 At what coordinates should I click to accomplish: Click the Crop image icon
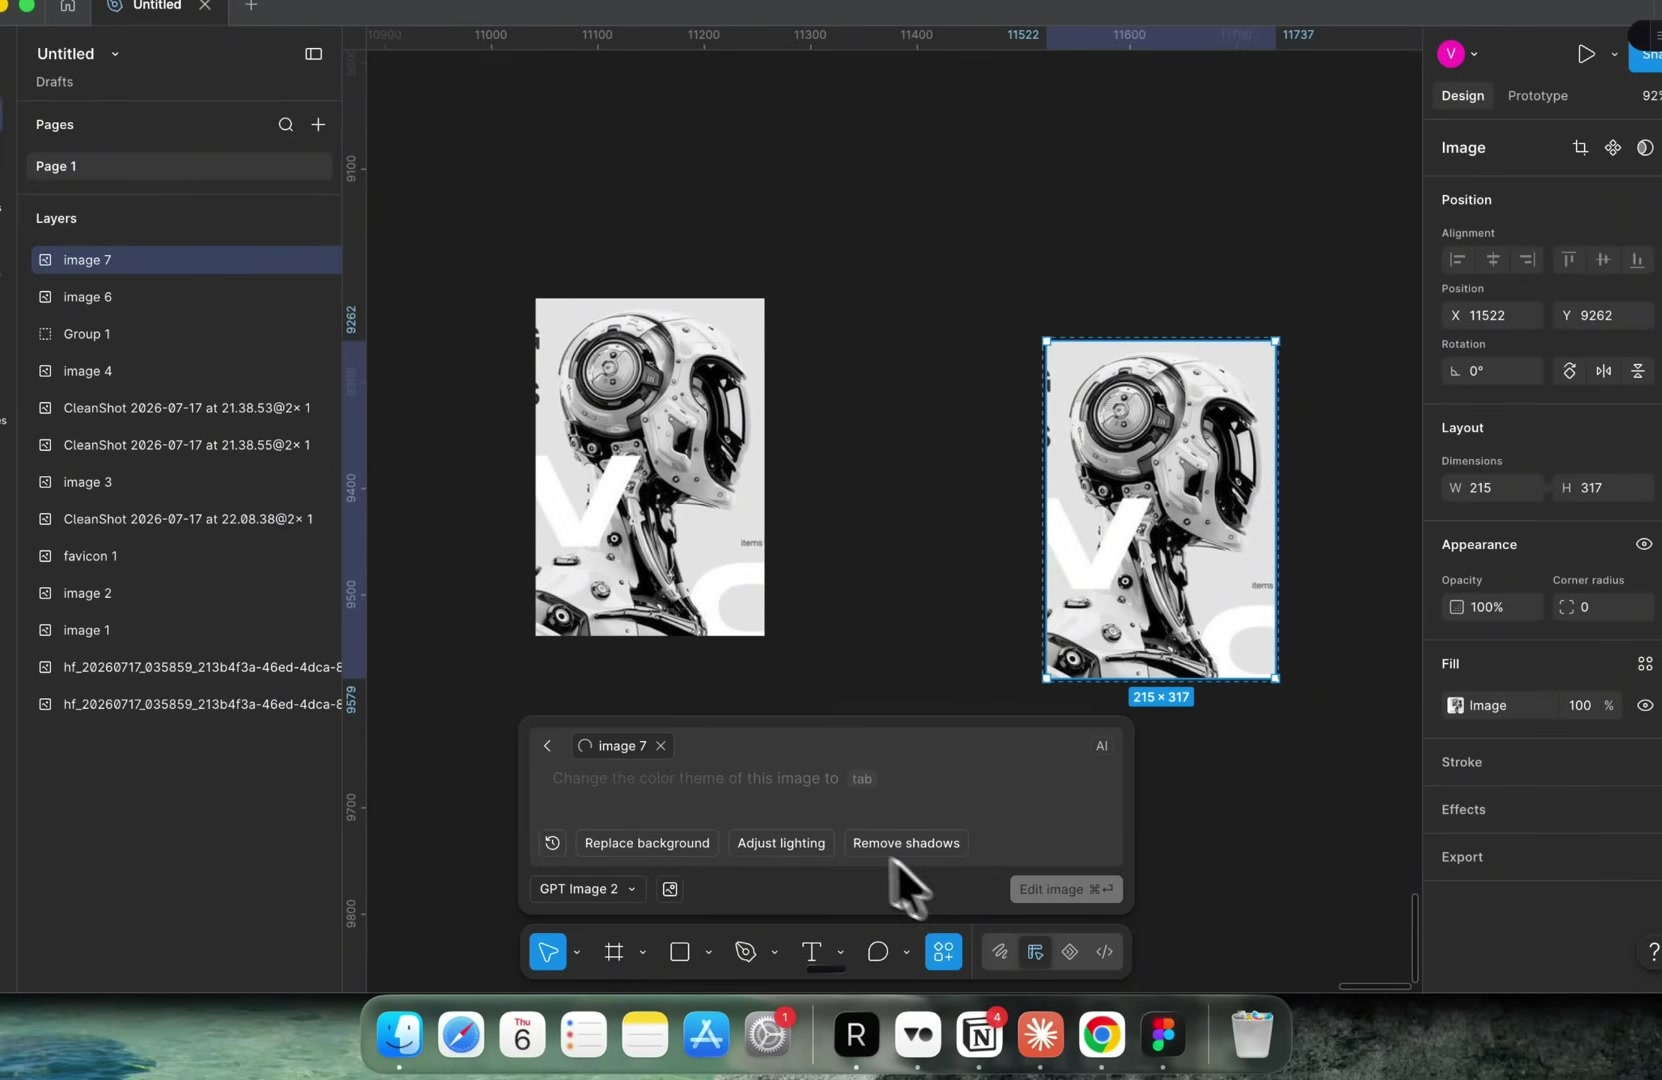(1580, 148)
